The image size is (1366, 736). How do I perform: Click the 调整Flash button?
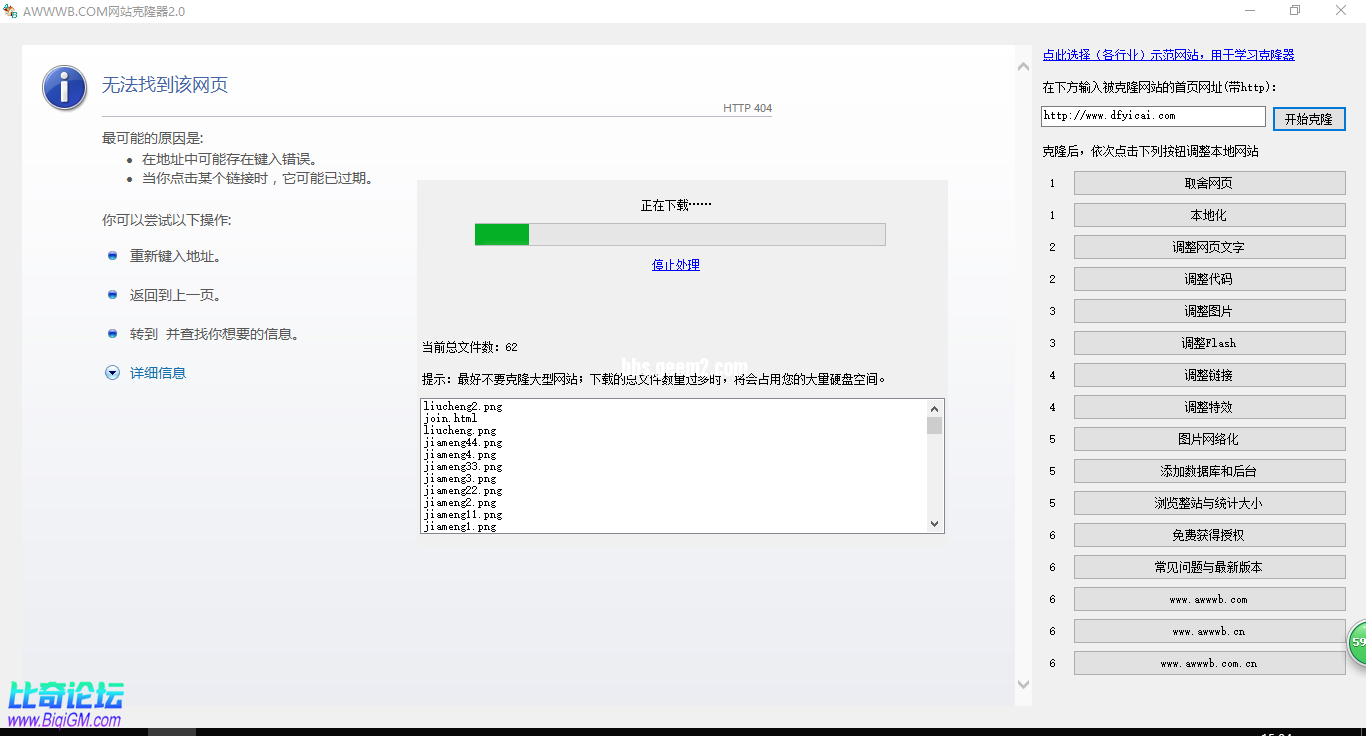coord(1209,343)
